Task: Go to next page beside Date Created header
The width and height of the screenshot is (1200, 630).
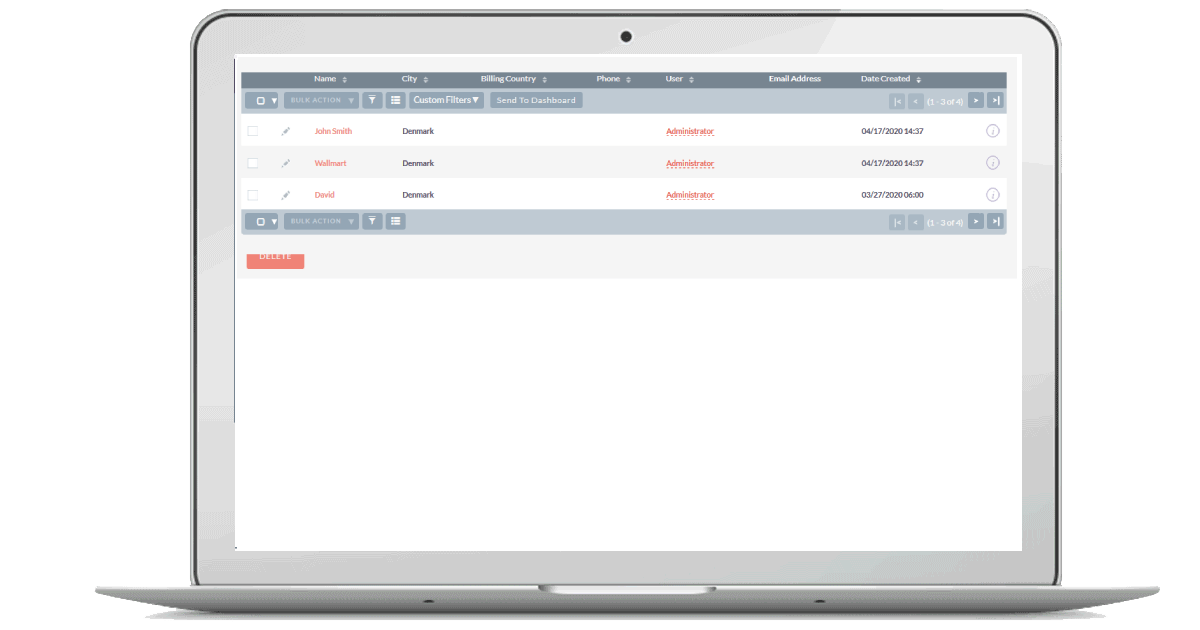Action: (x=976, y=100)
